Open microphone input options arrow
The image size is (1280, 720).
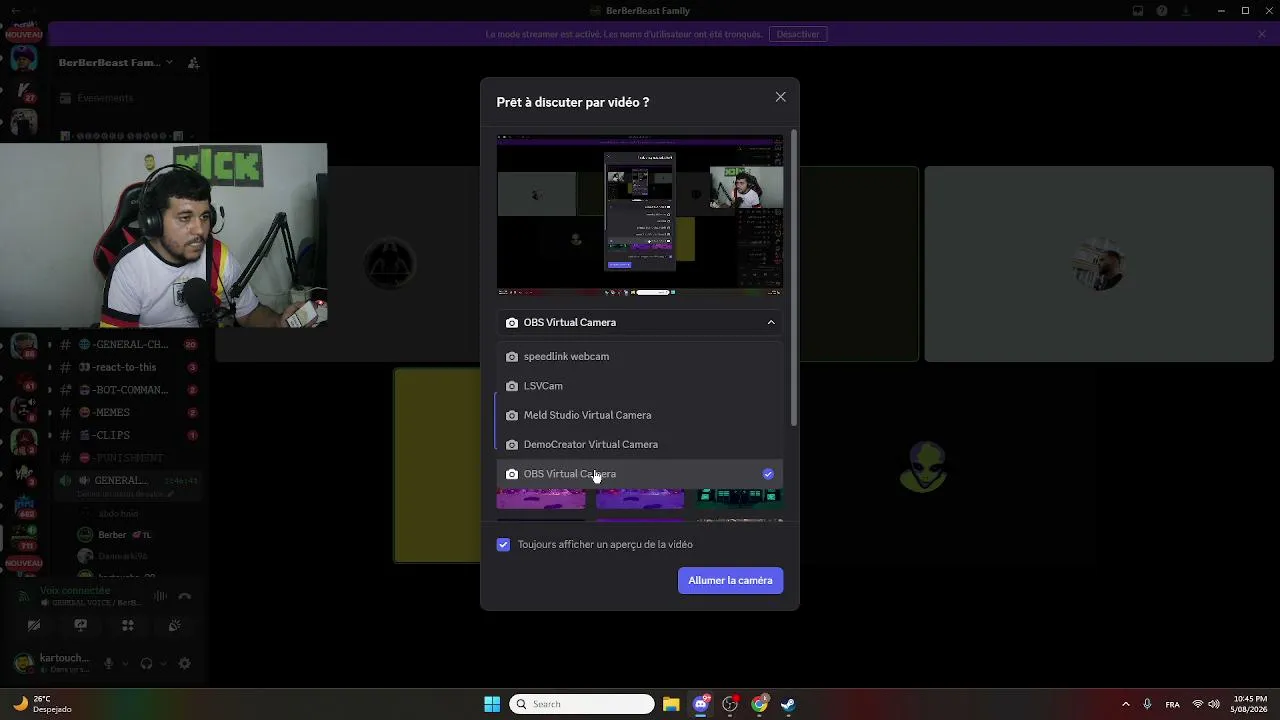pos(126,664)
